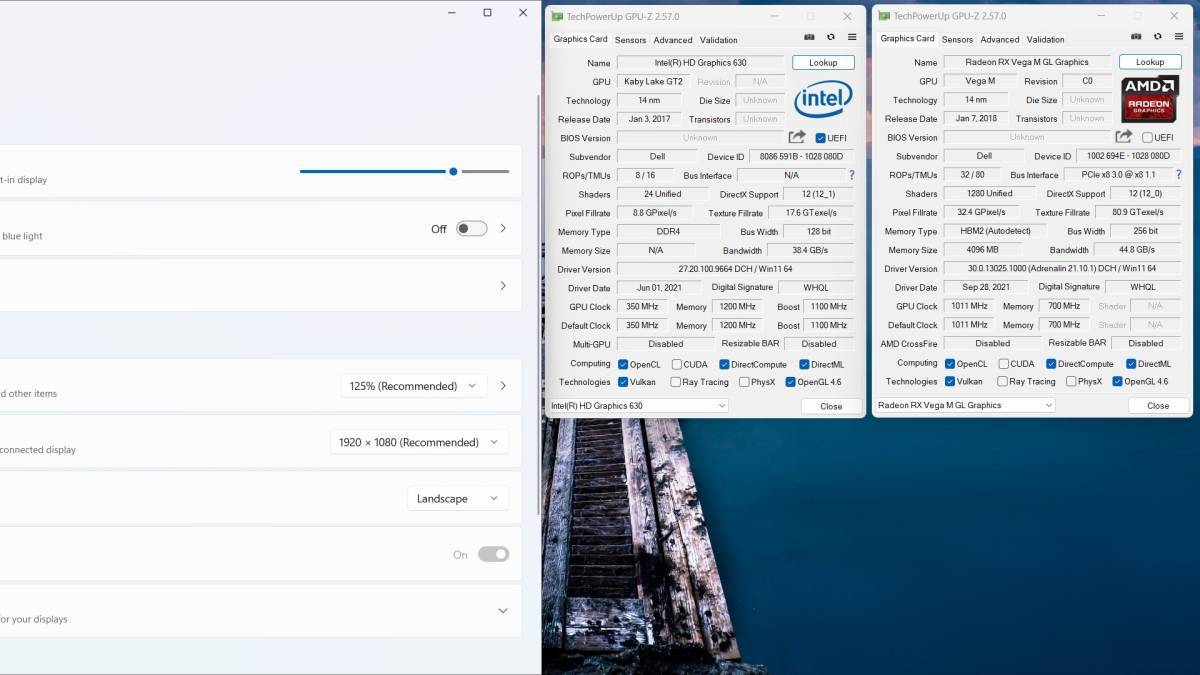
Task: Switch to Advanced tab in Radeon GPU-Z window
Action: click(1000, 39)
